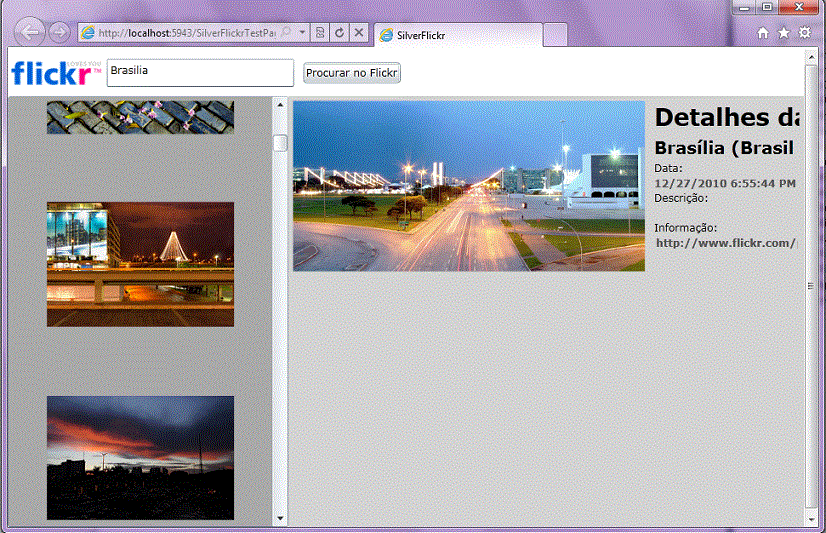Open the tools gear menu

(x=805, y=33)
